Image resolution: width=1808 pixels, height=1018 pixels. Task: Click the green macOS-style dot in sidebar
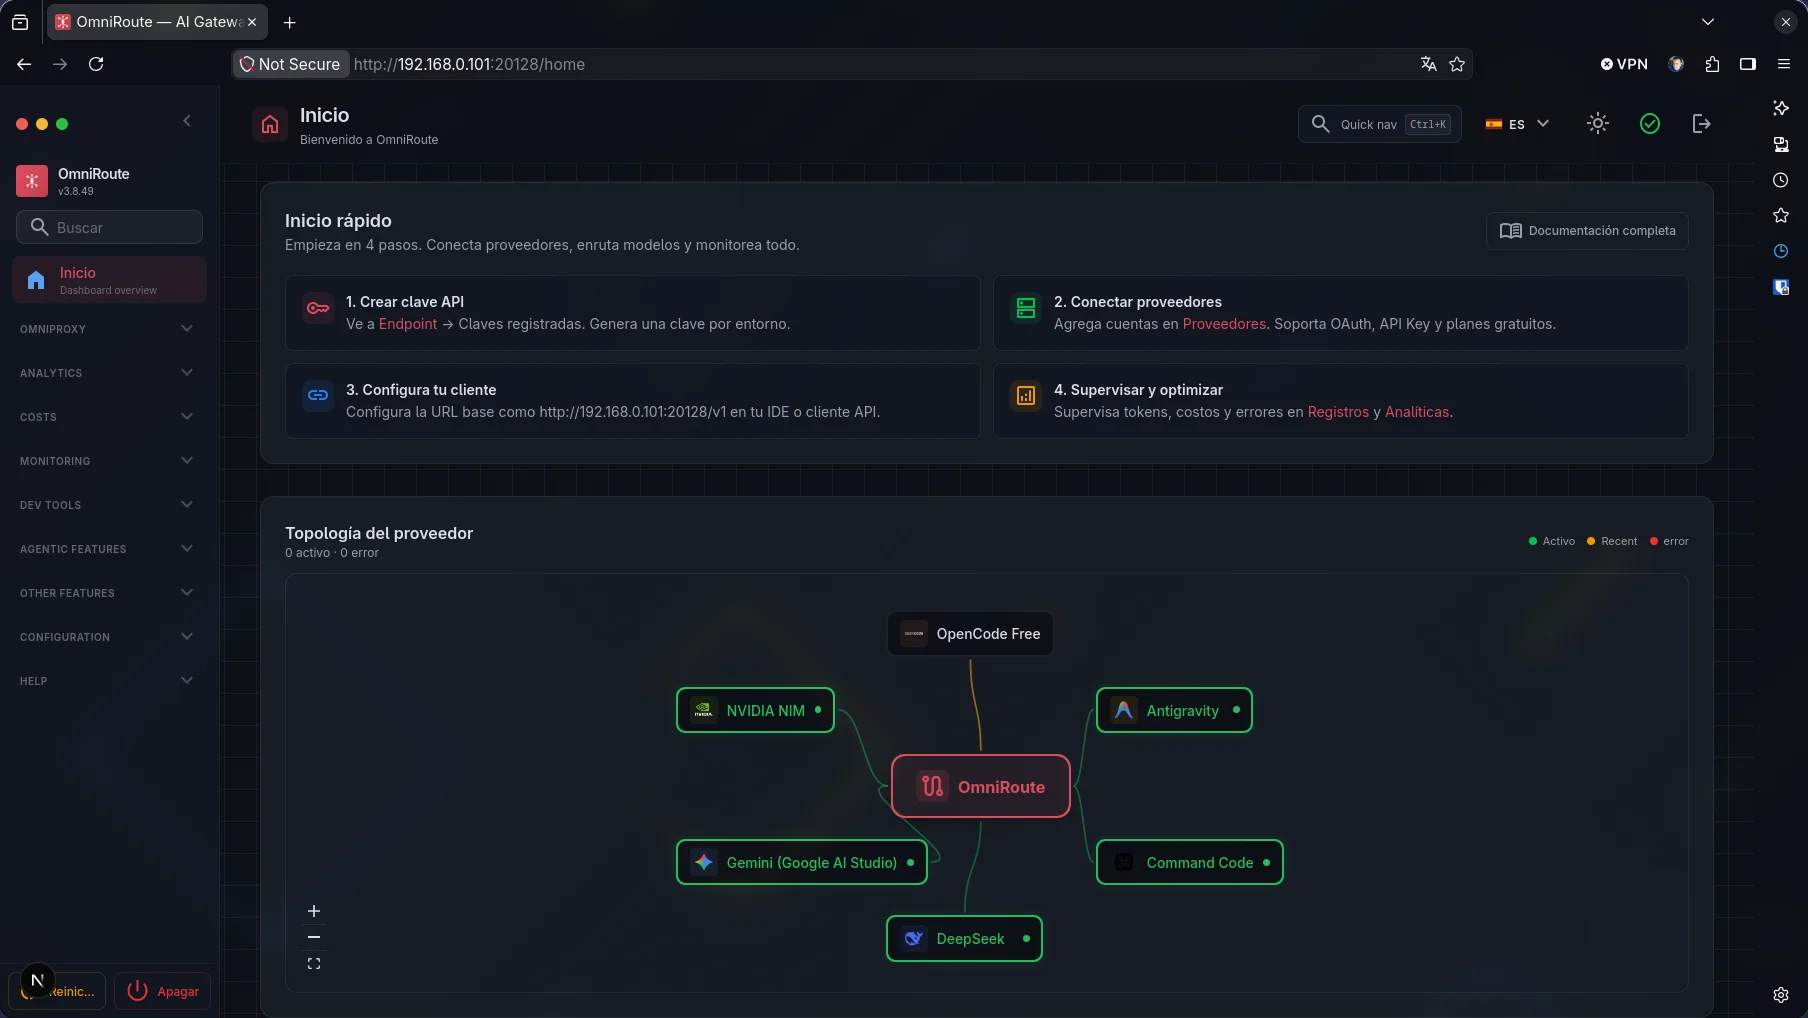(x=62, y=124)
